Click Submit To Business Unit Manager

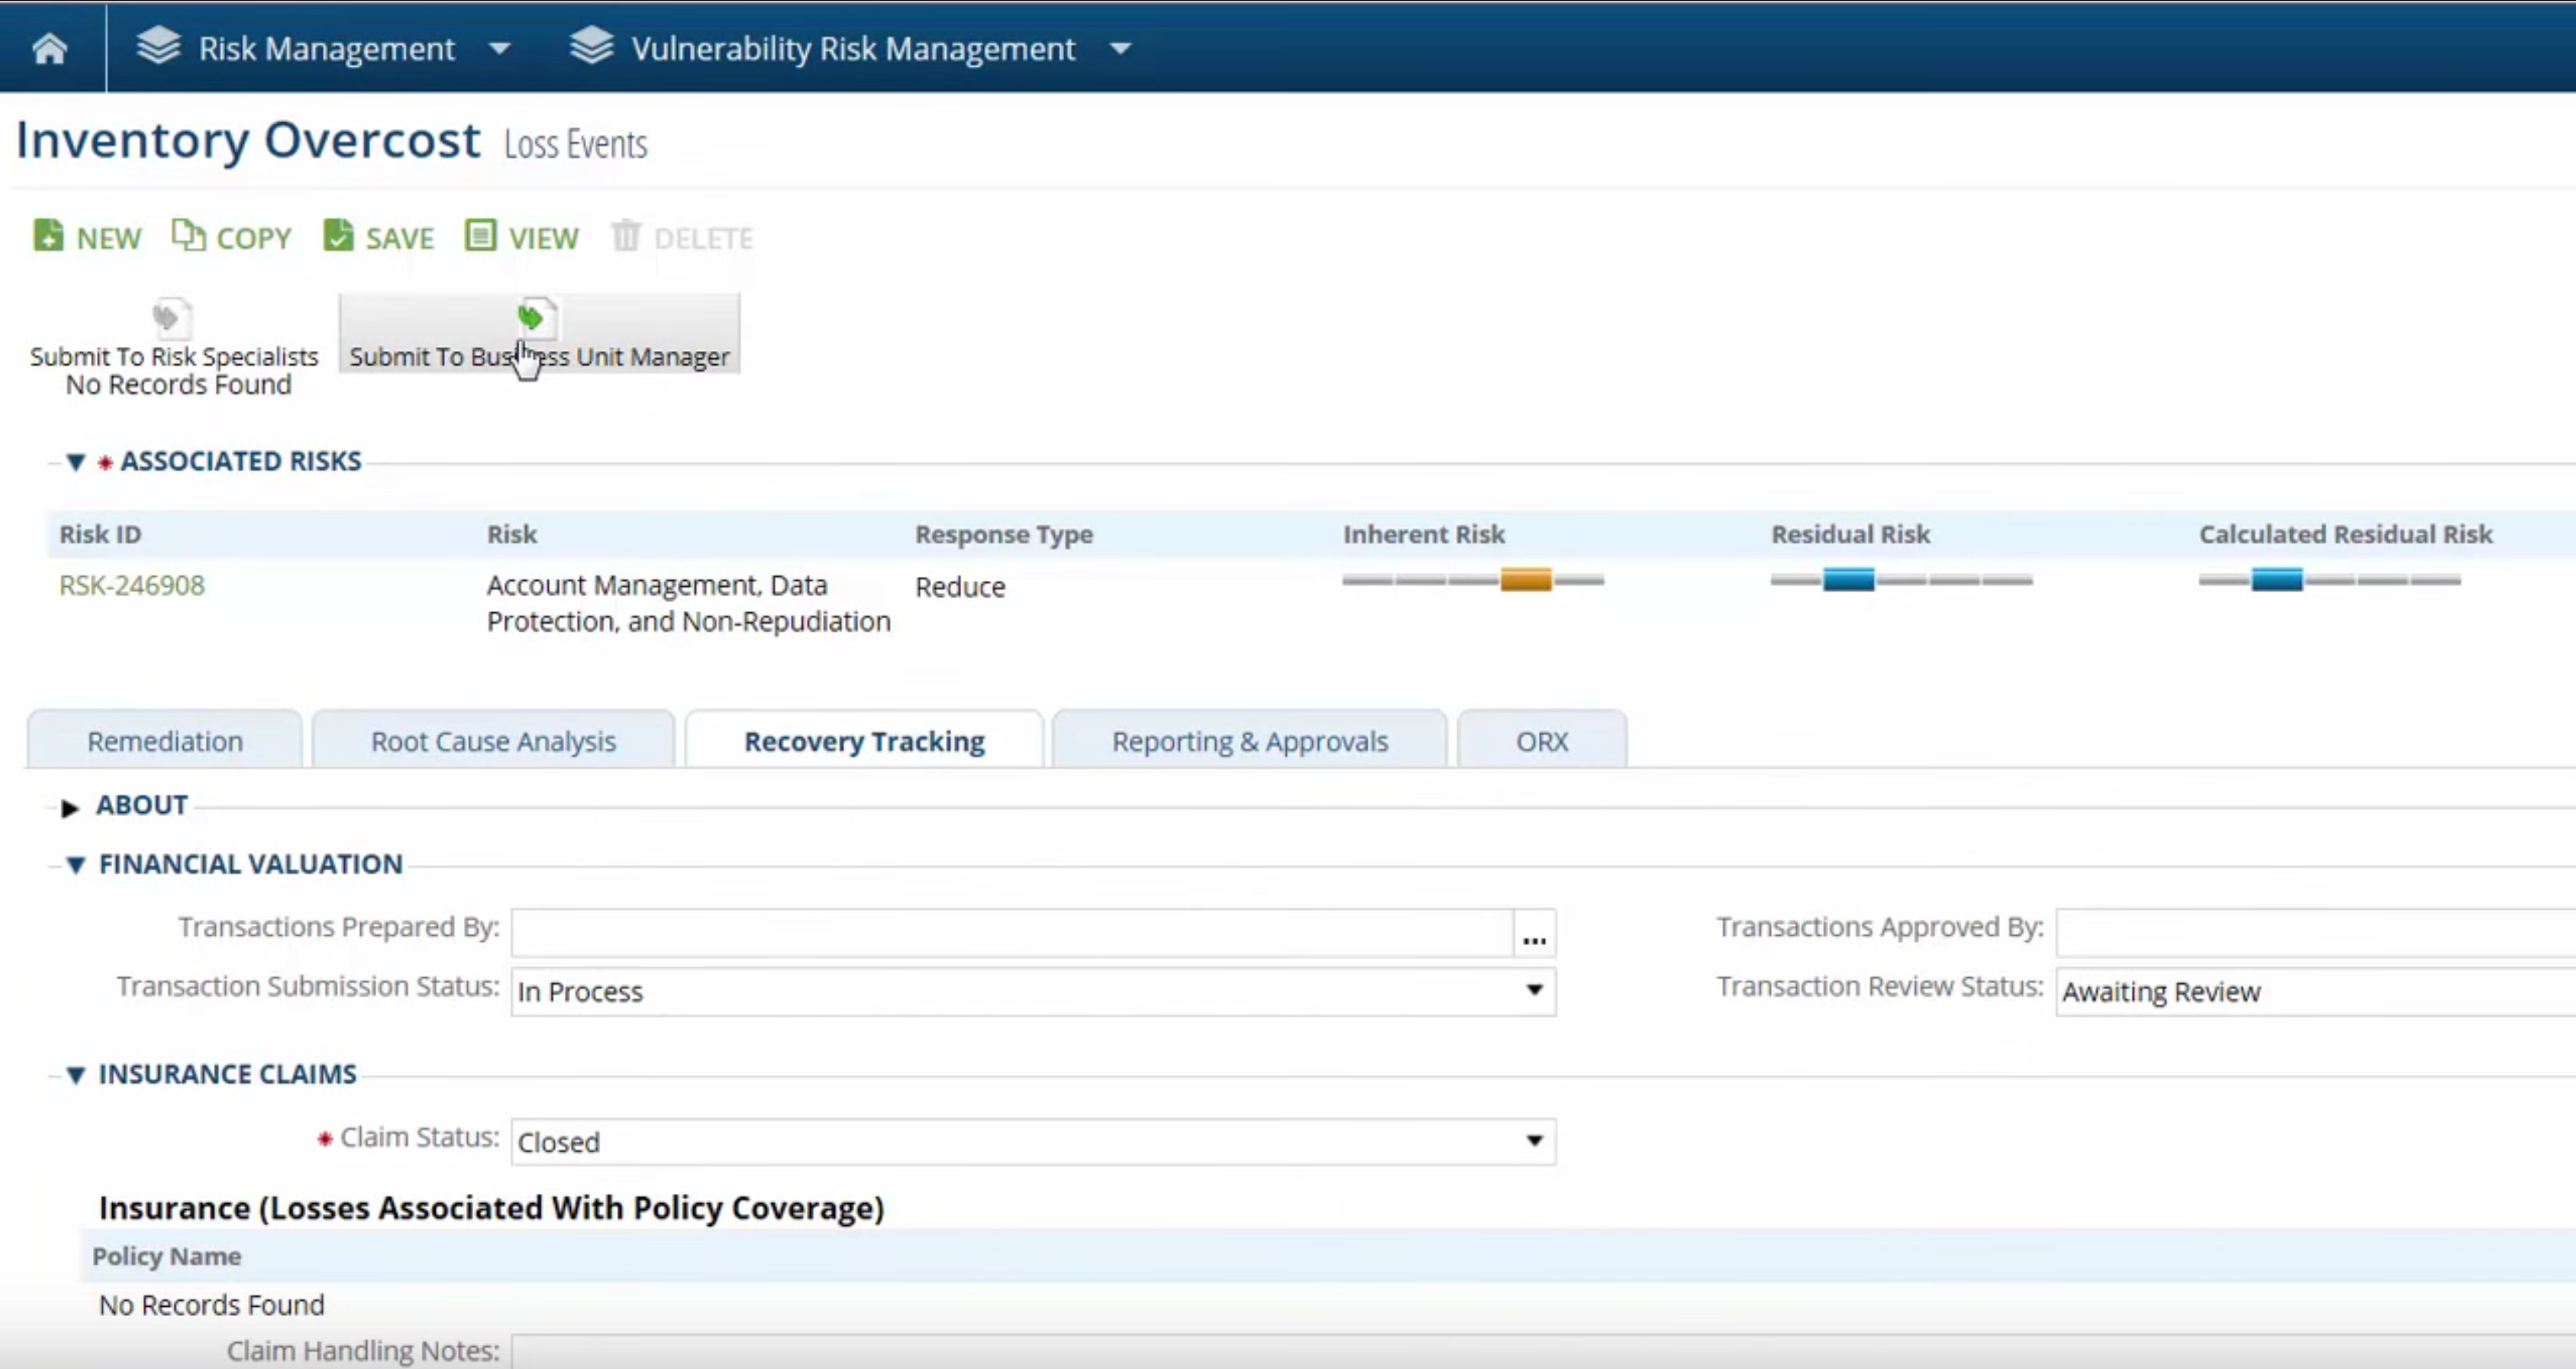pos(539,333)
